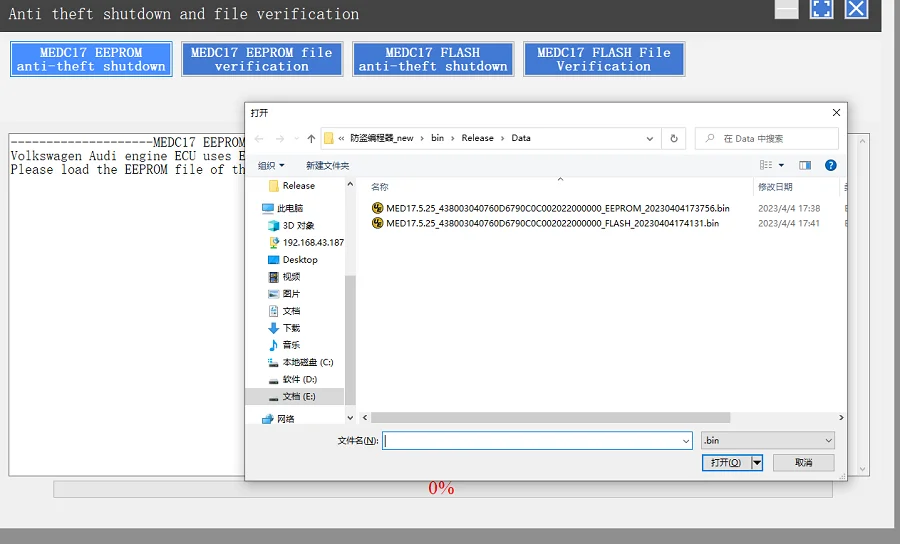The height and width of the screenshot is (544, 900).
Task: Click log panel scroll down arrow
Action: point(862,469)
